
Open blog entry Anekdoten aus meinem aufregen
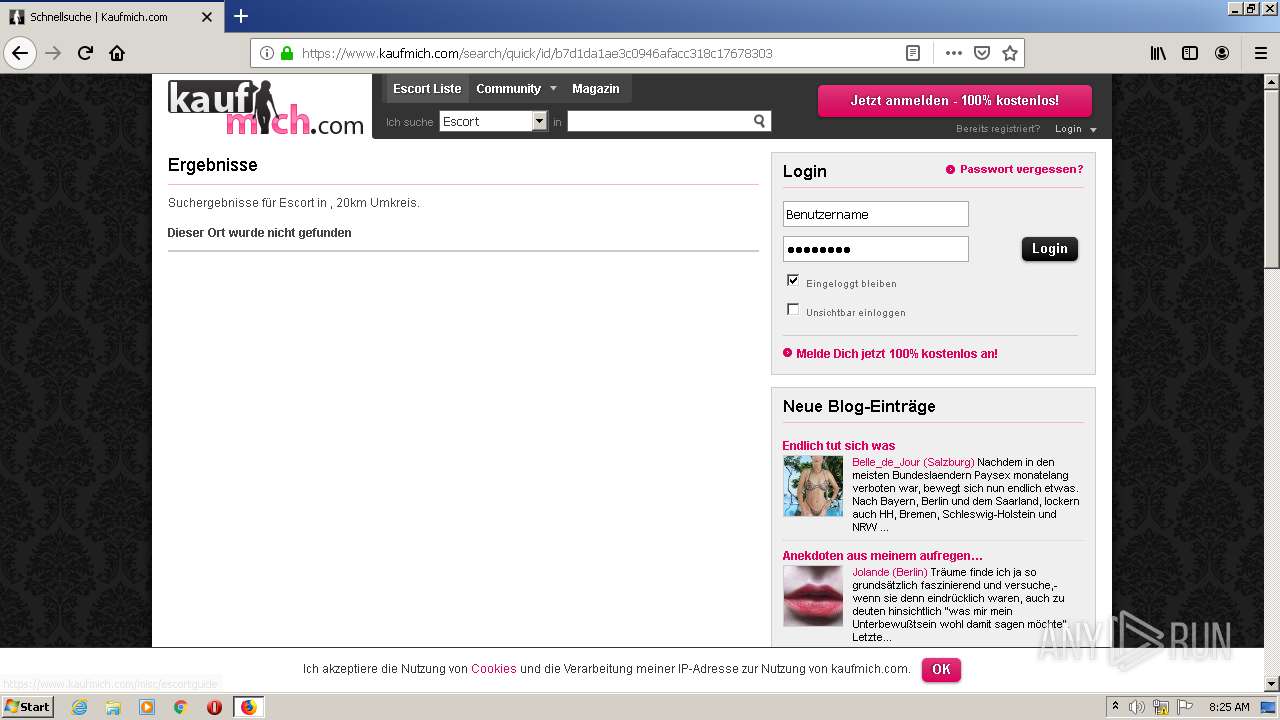click(x=882, y=556)
